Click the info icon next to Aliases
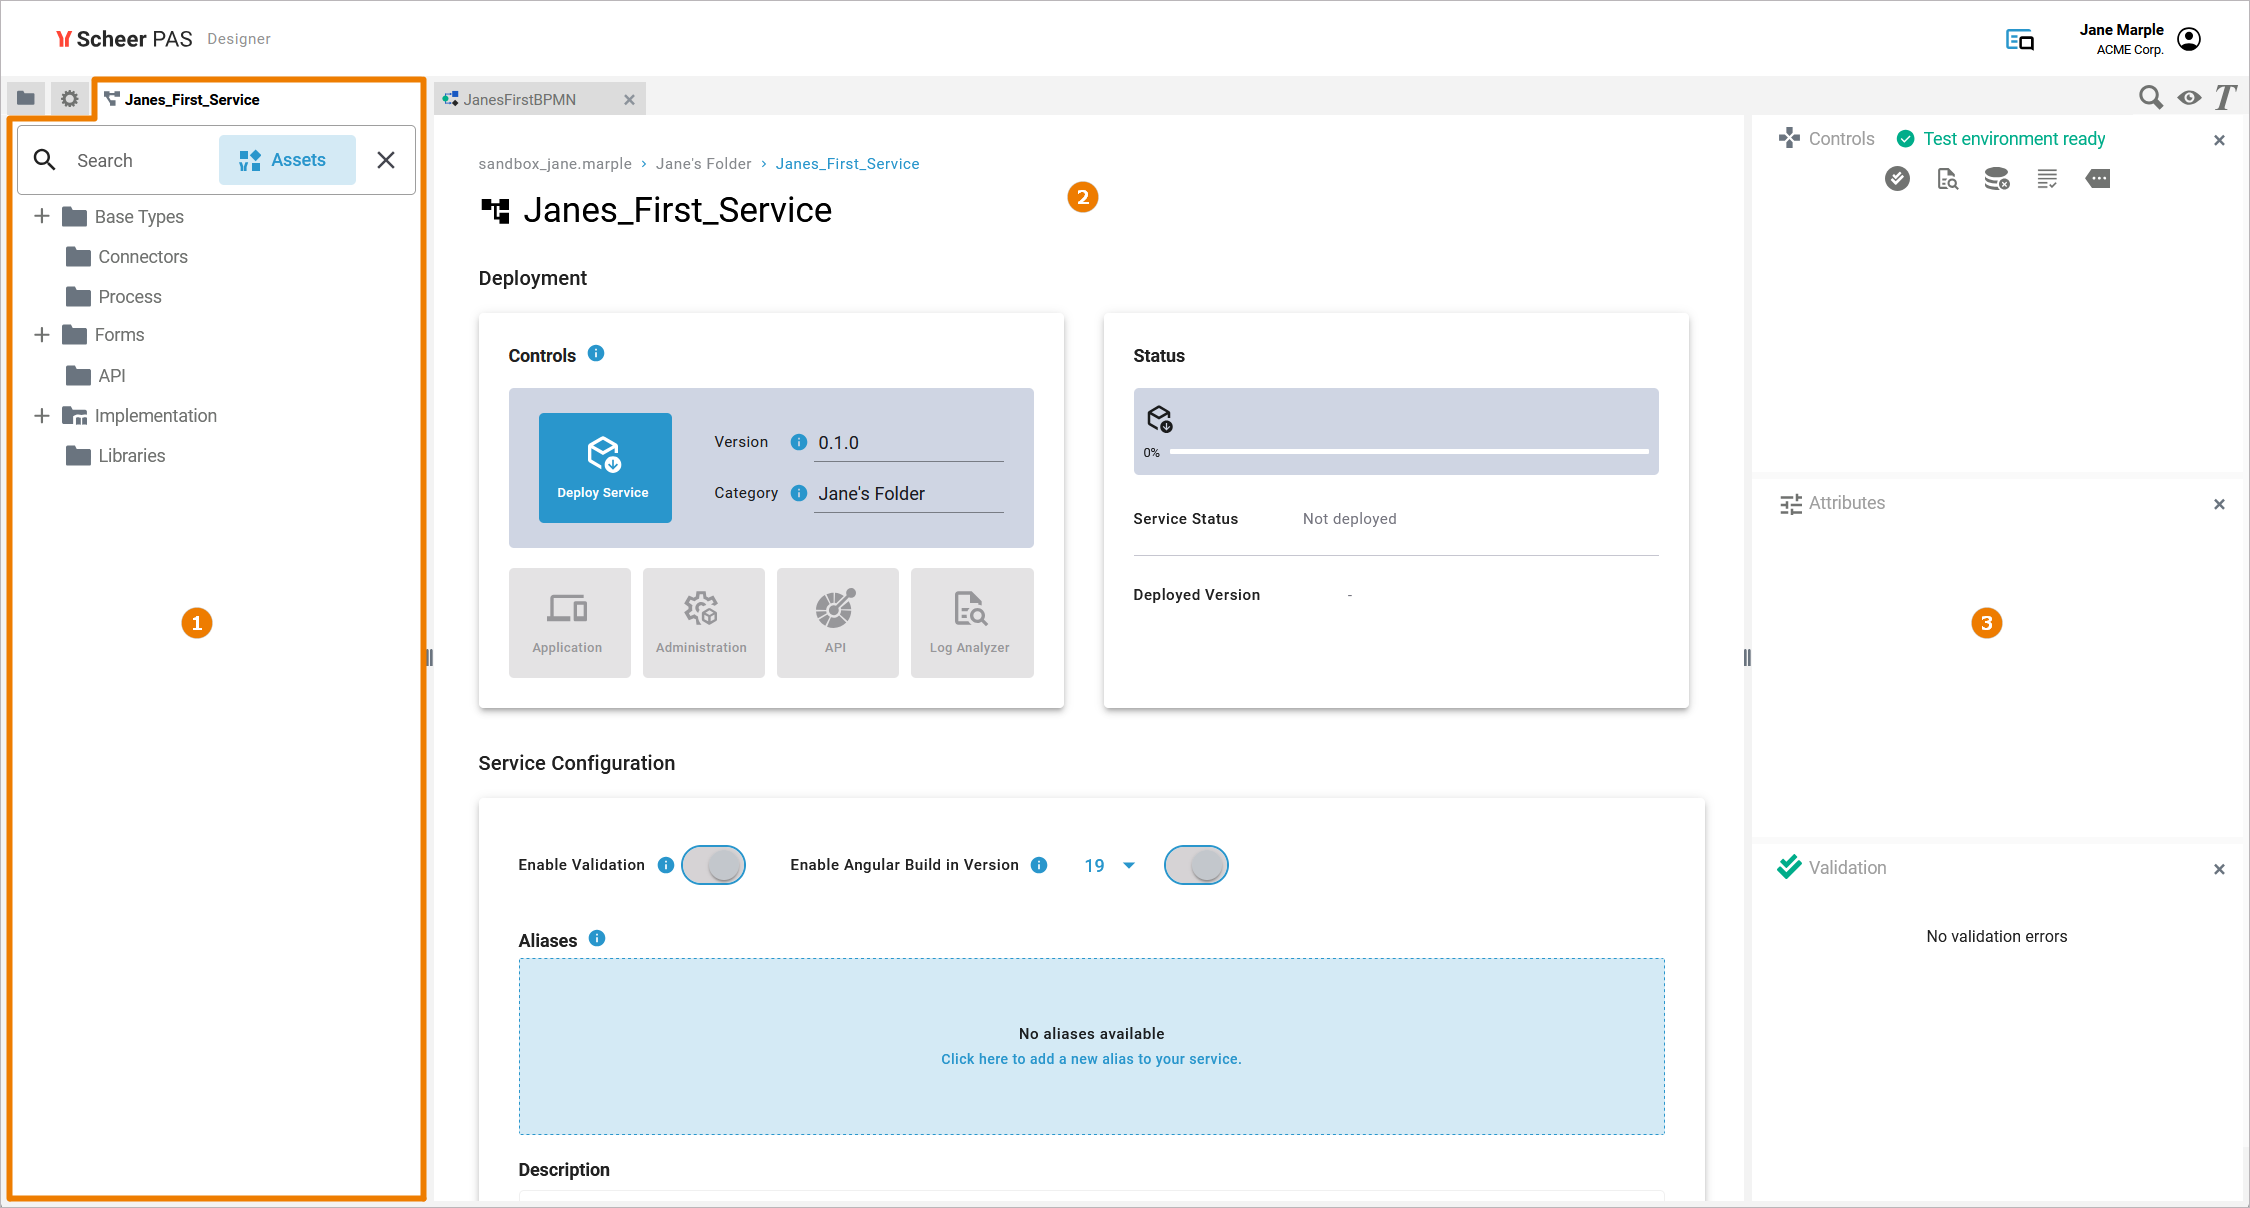 (597, 938)
